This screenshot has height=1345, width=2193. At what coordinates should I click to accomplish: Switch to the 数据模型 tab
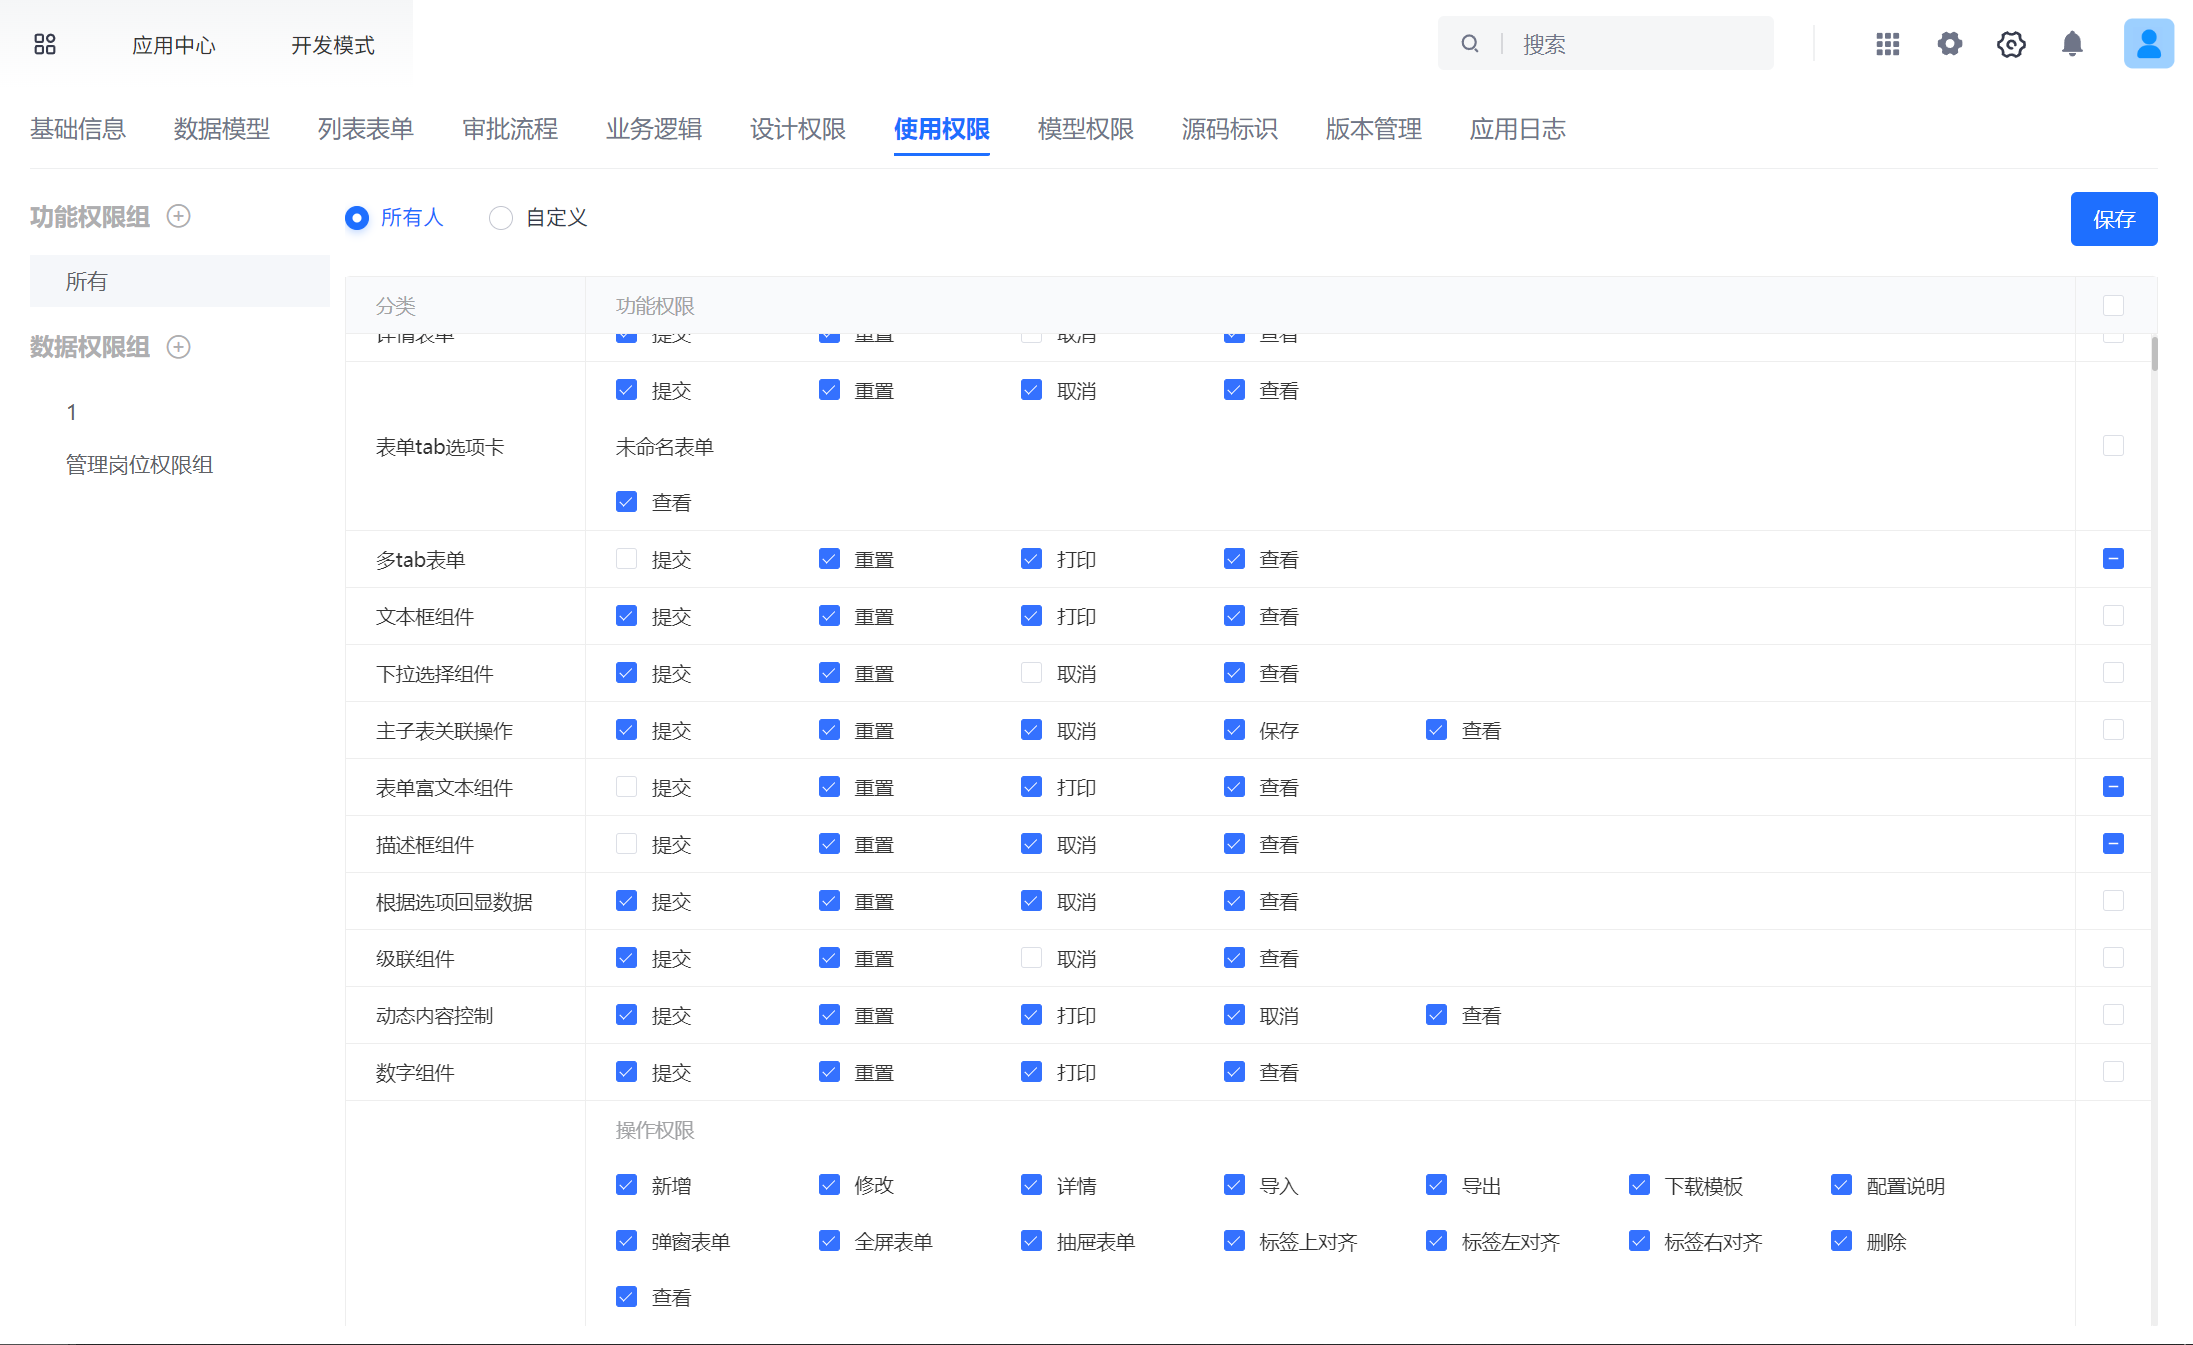click(x=222, y=129)
